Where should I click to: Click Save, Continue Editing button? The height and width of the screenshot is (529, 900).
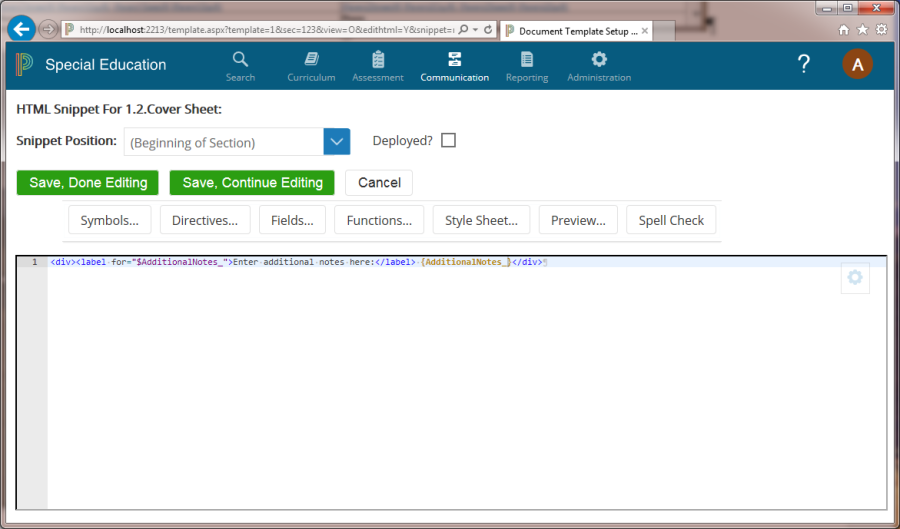[252, 183]
